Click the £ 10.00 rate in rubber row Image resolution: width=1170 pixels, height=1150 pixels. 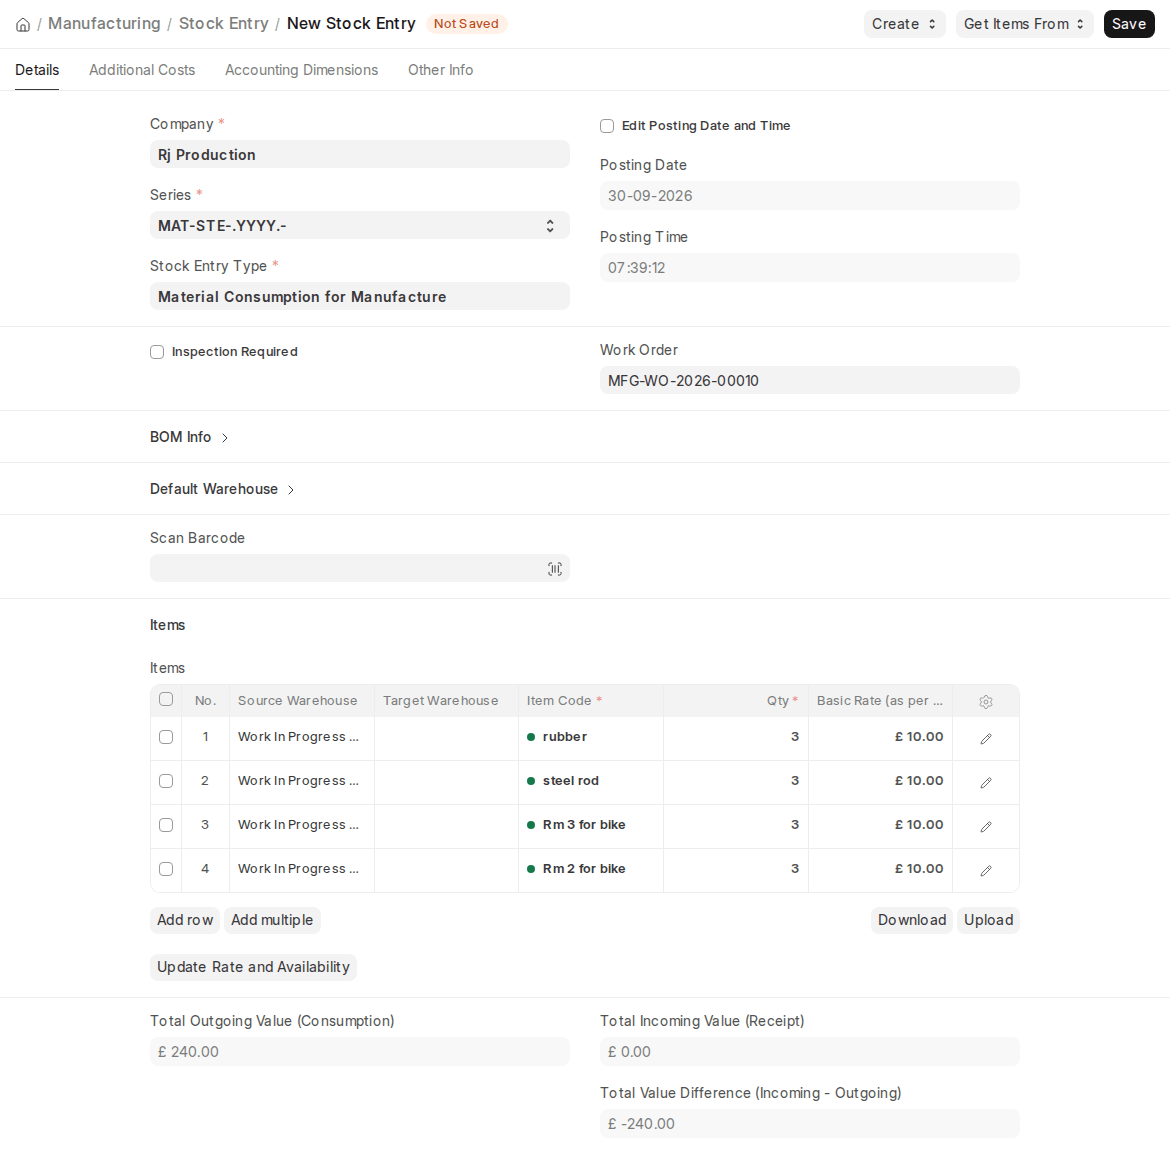[x=880, y=737]
